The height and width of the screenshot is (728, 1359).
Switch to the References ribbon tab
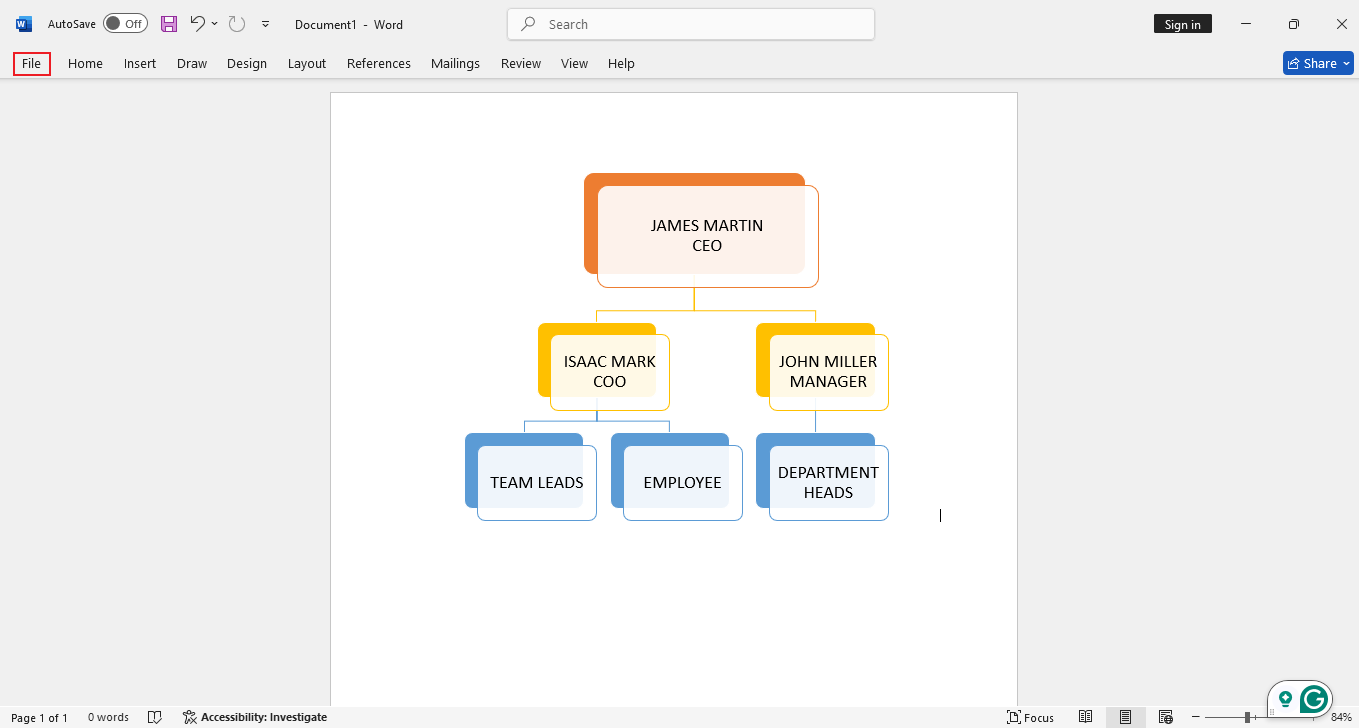pyautogui.click(x=378, y=63)
